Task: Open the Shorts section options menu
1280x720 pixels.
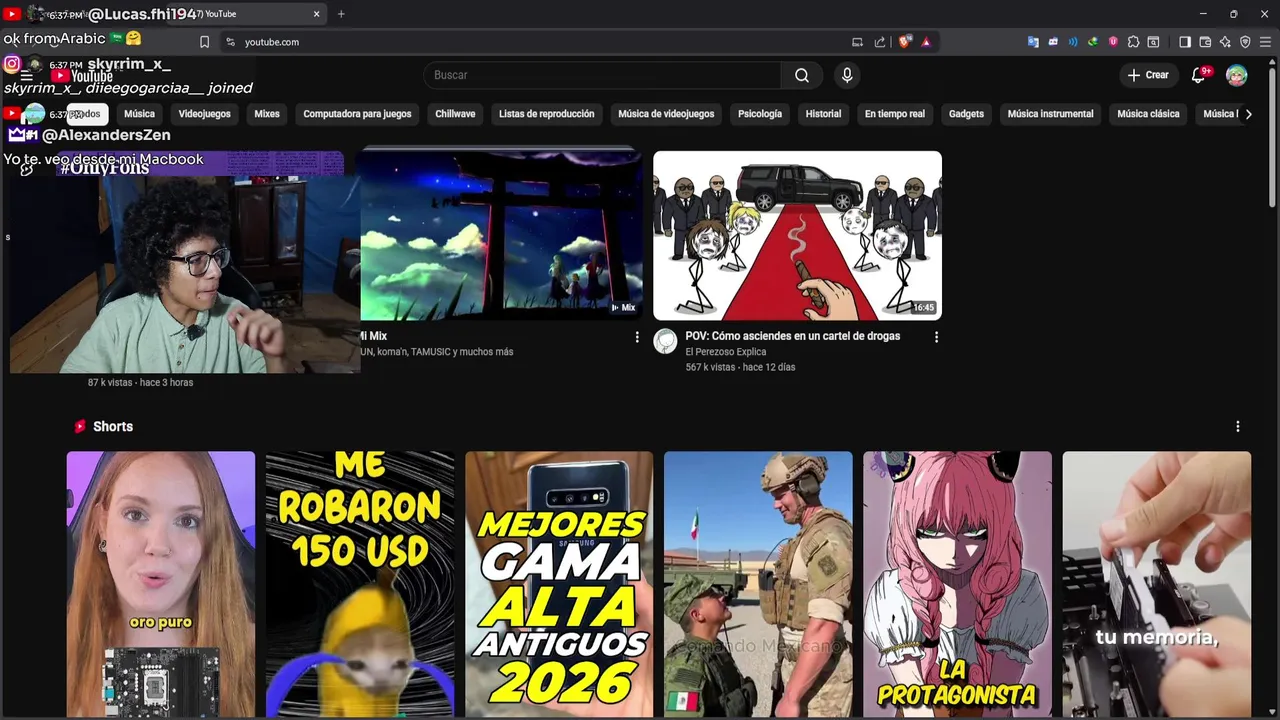Action: pyautogui.click(x=1237, y=426)
